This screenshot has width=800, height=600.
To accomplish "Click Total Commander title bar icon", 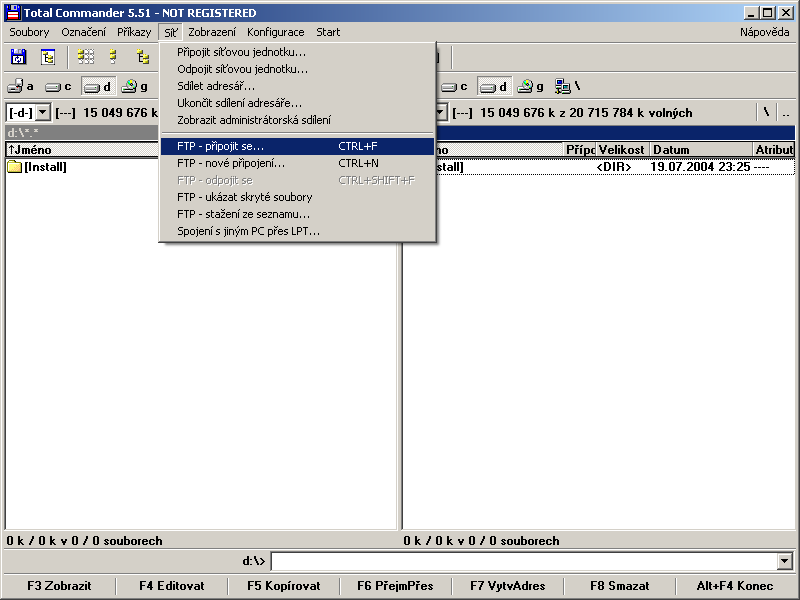I will [13, 13].
